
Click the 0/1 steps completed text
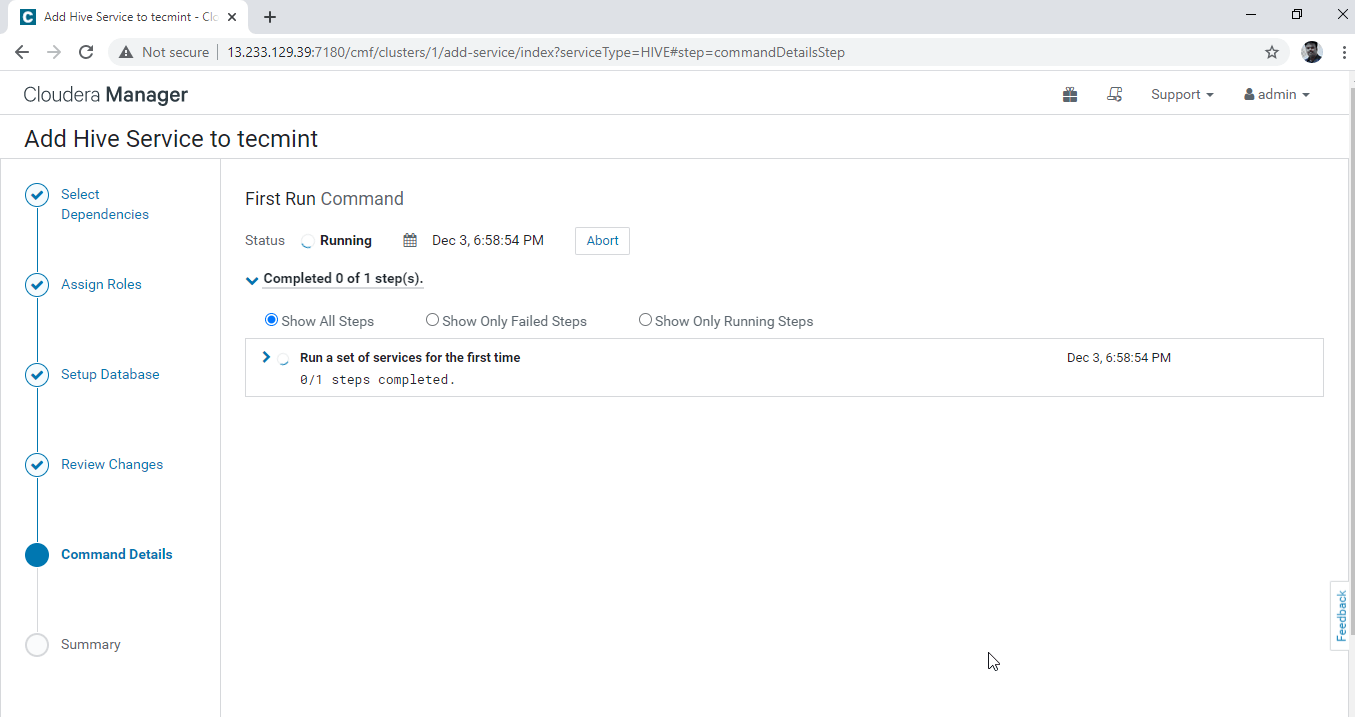377,380
